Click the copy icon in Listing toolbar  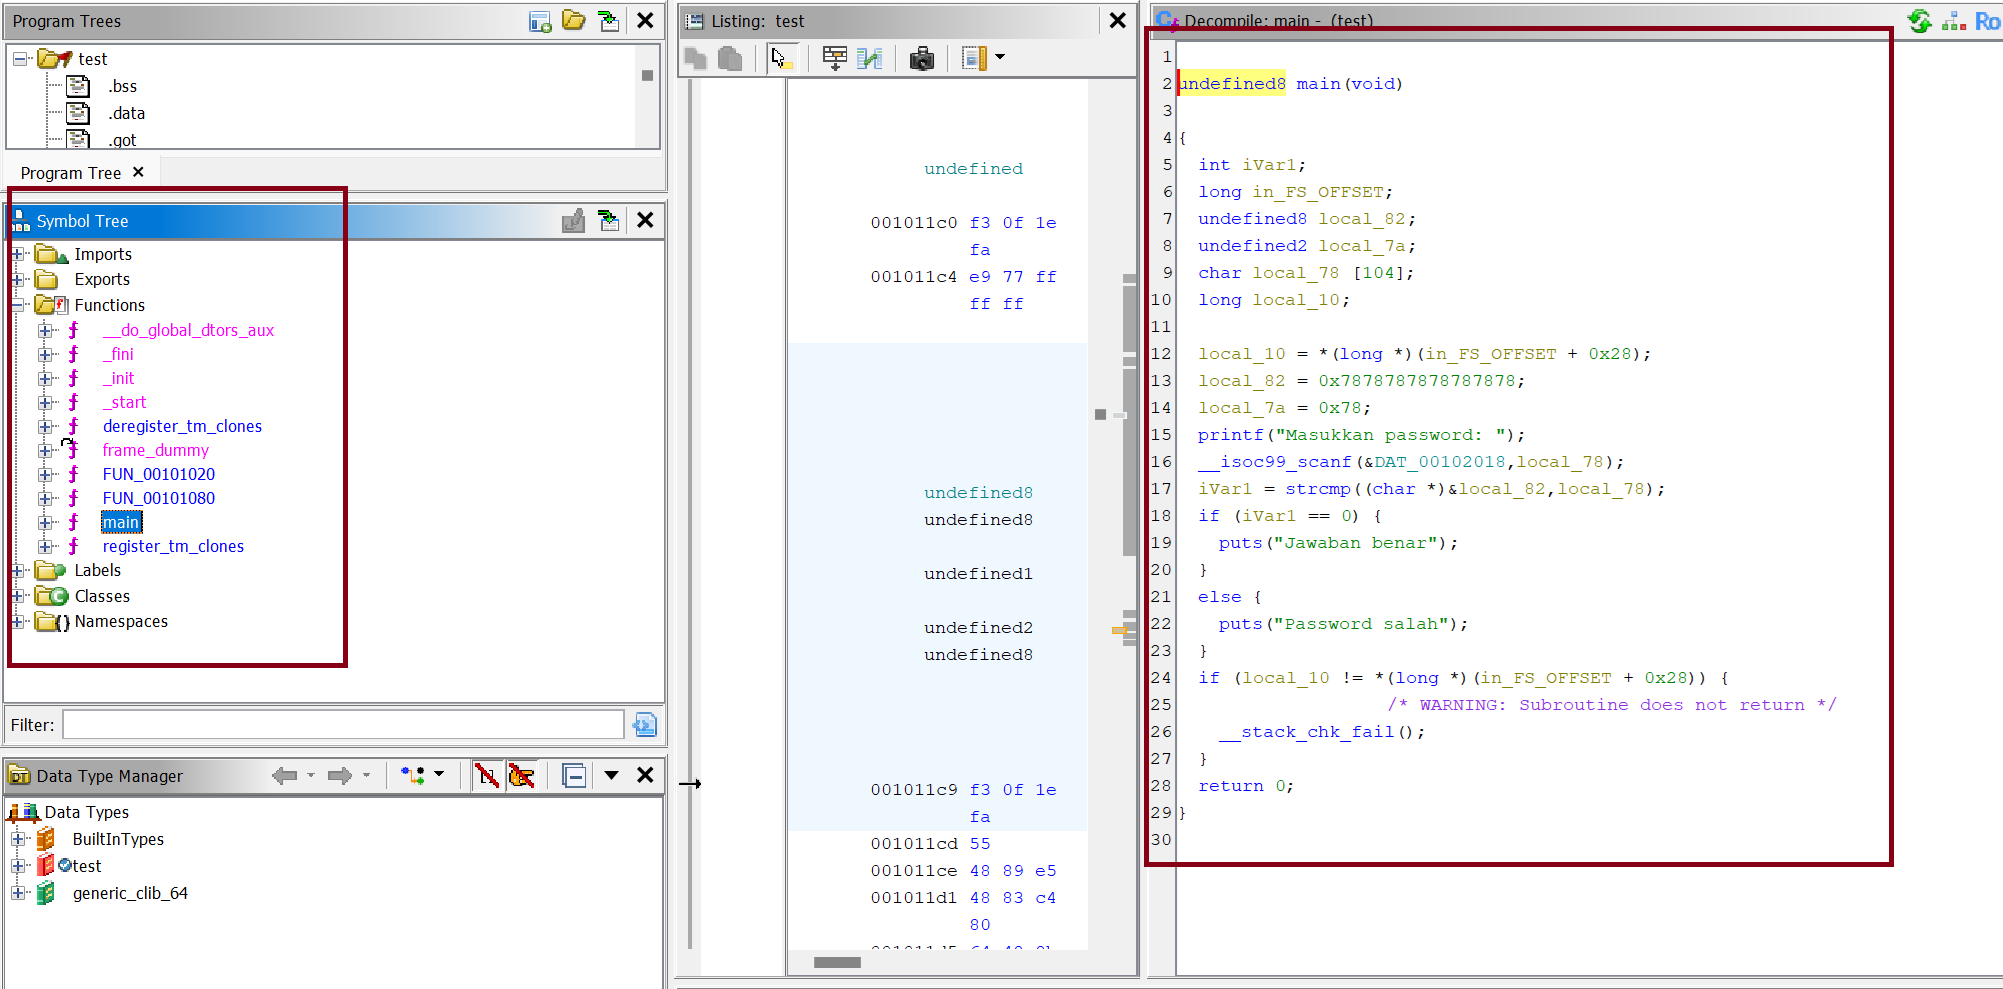[x=696, y=59]
